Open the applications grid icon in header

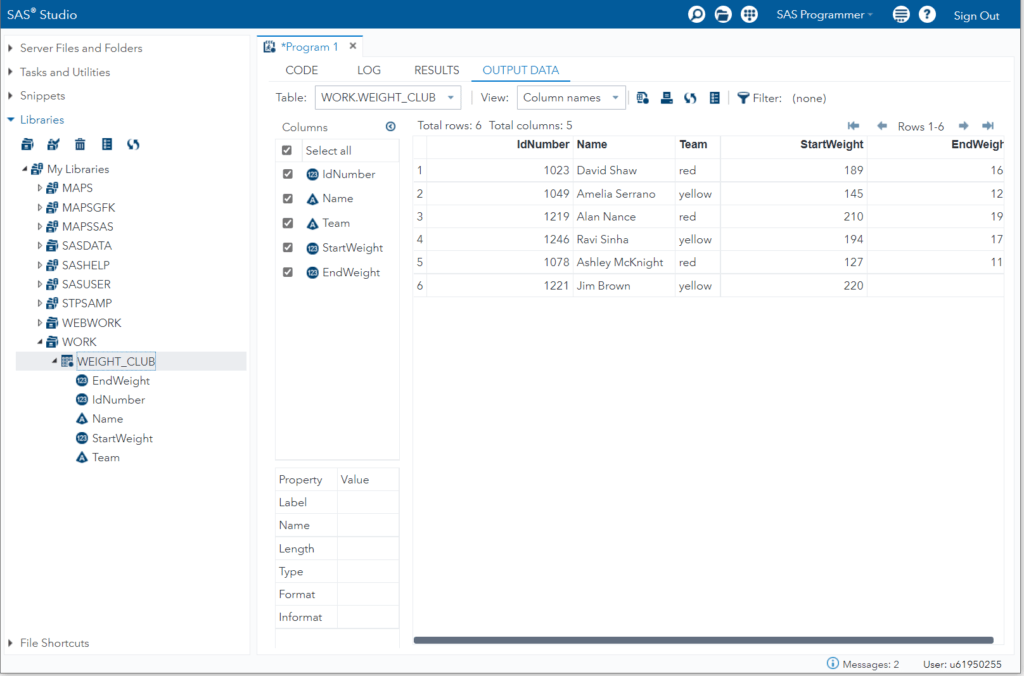point(749,14)
